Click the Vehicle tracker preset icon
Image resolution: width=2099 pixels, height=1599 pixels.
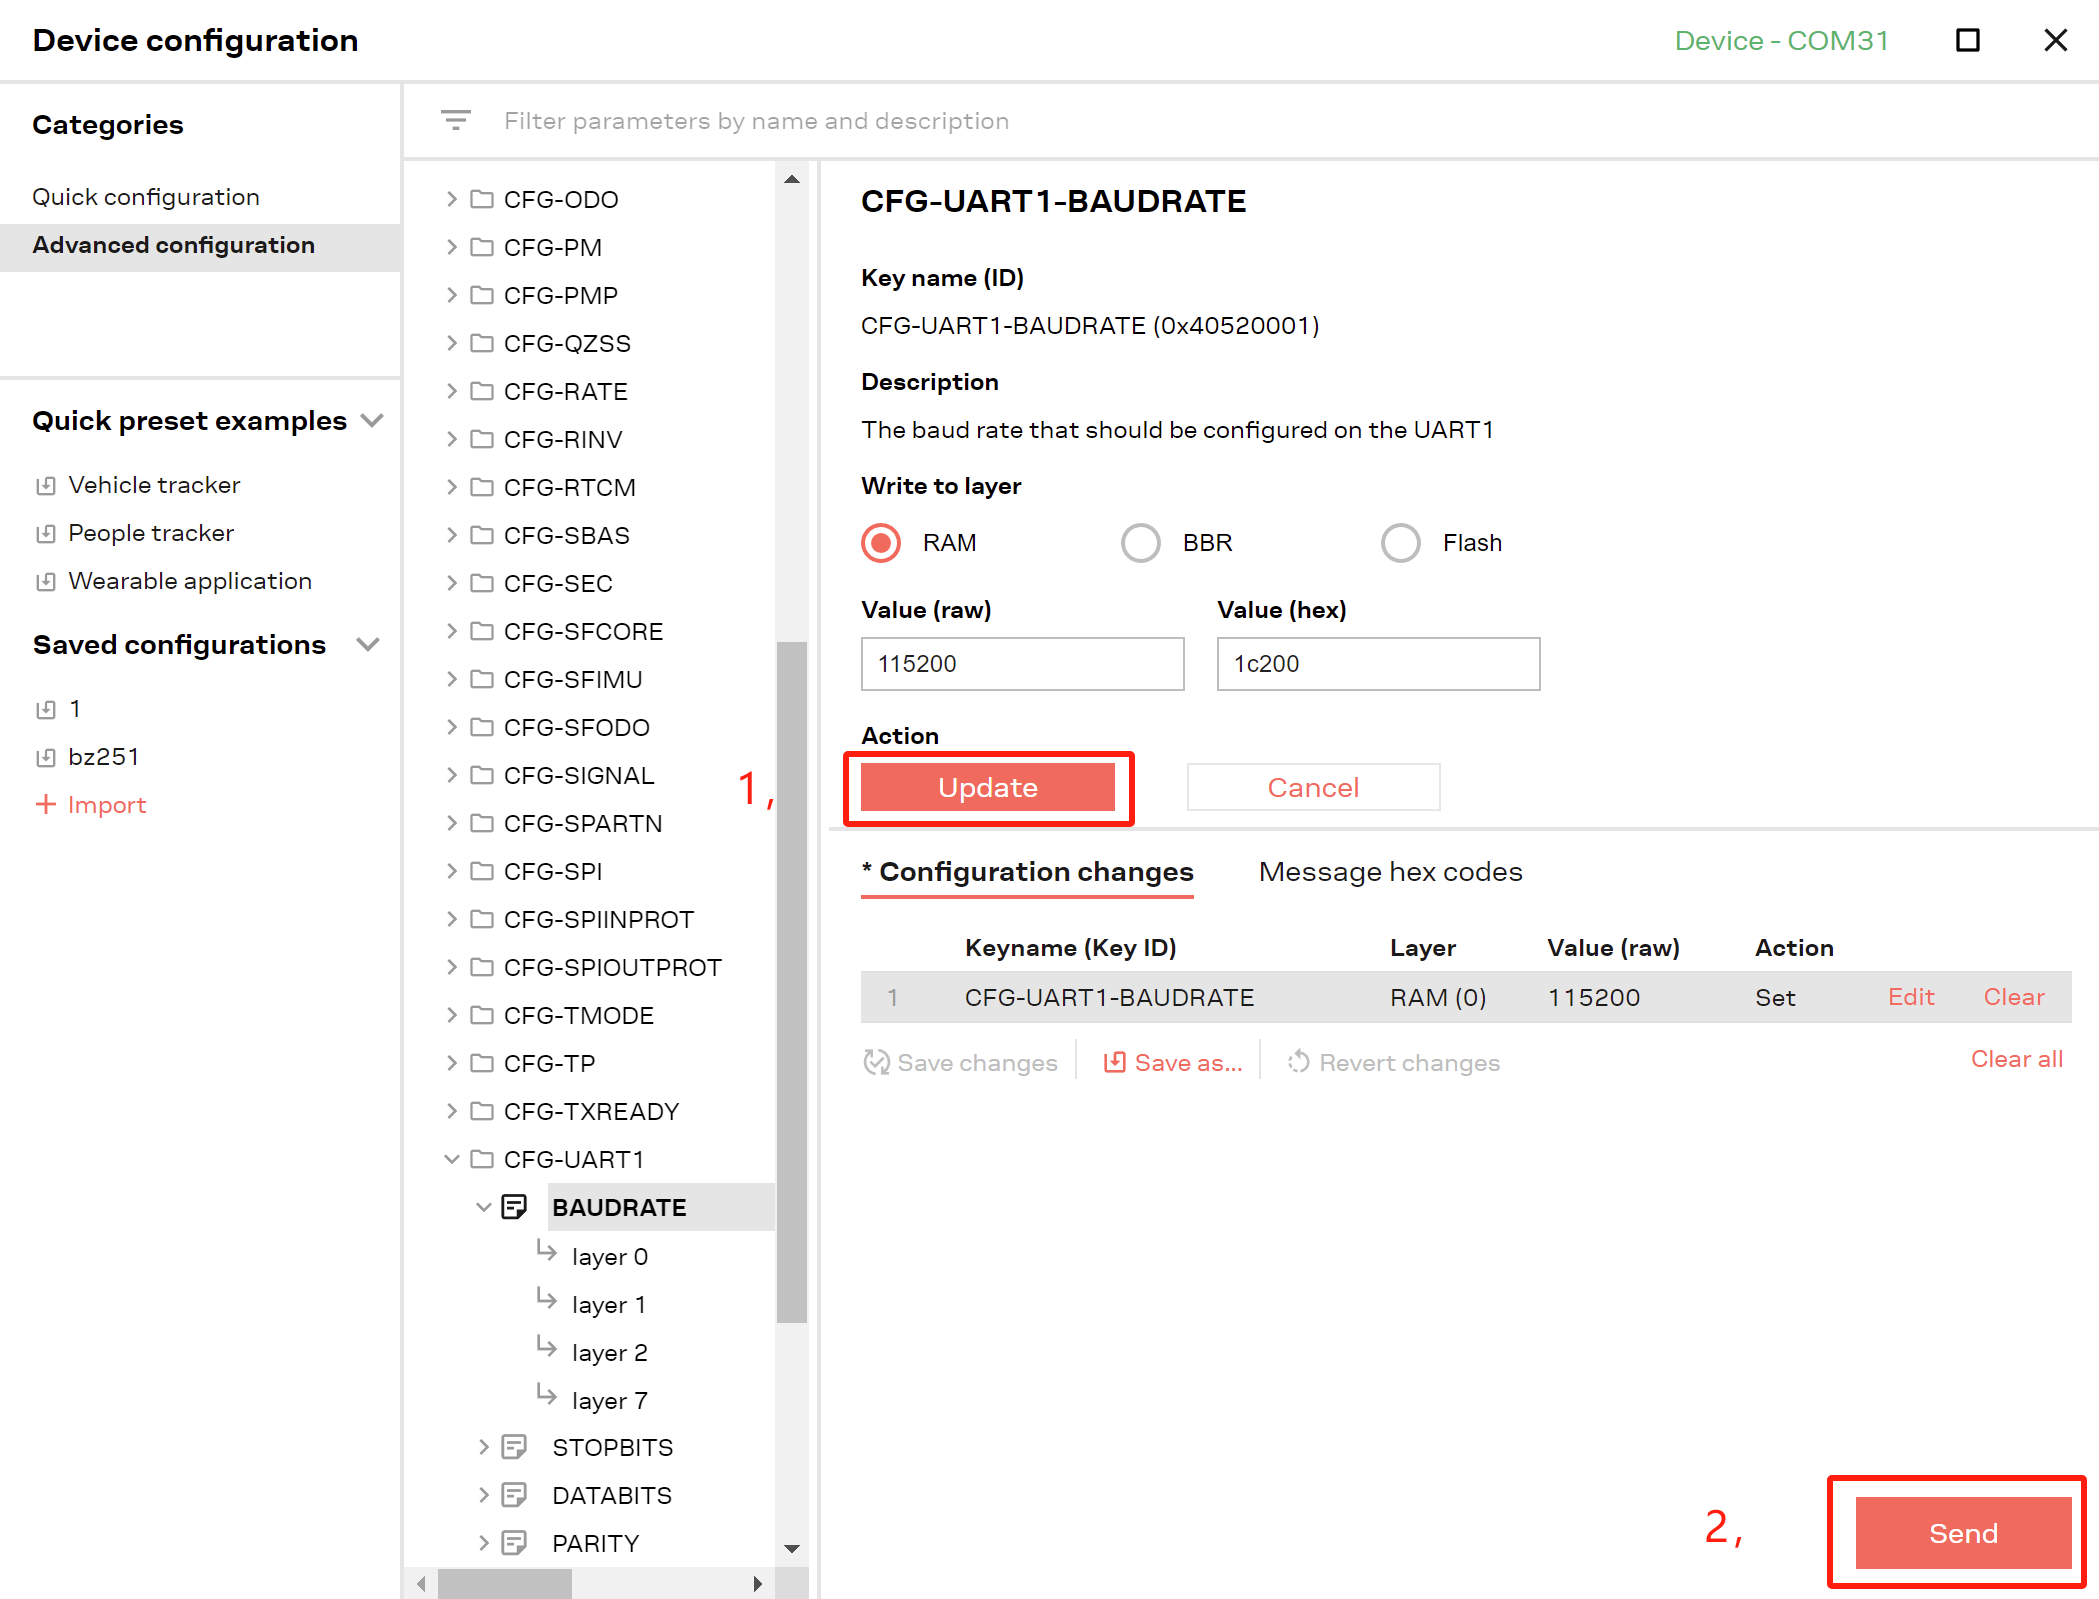(x=45, y=486)
